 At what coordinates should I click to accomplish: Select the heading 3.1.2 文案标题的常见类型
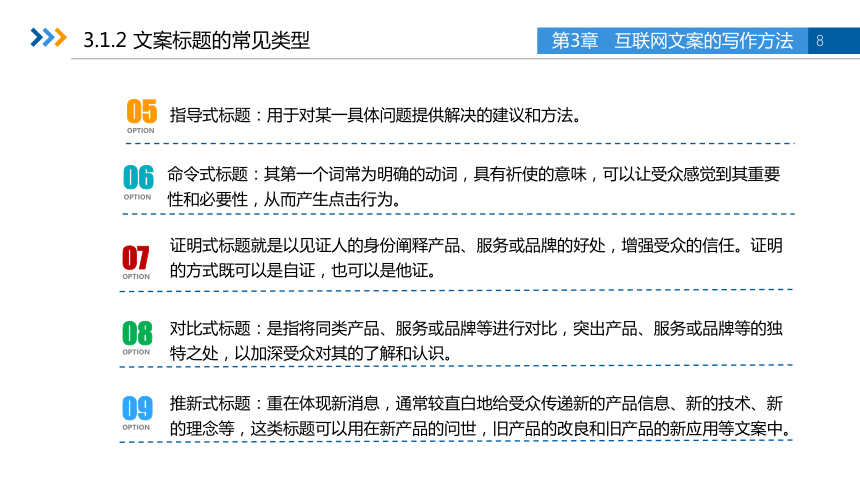tap(196, 40)
